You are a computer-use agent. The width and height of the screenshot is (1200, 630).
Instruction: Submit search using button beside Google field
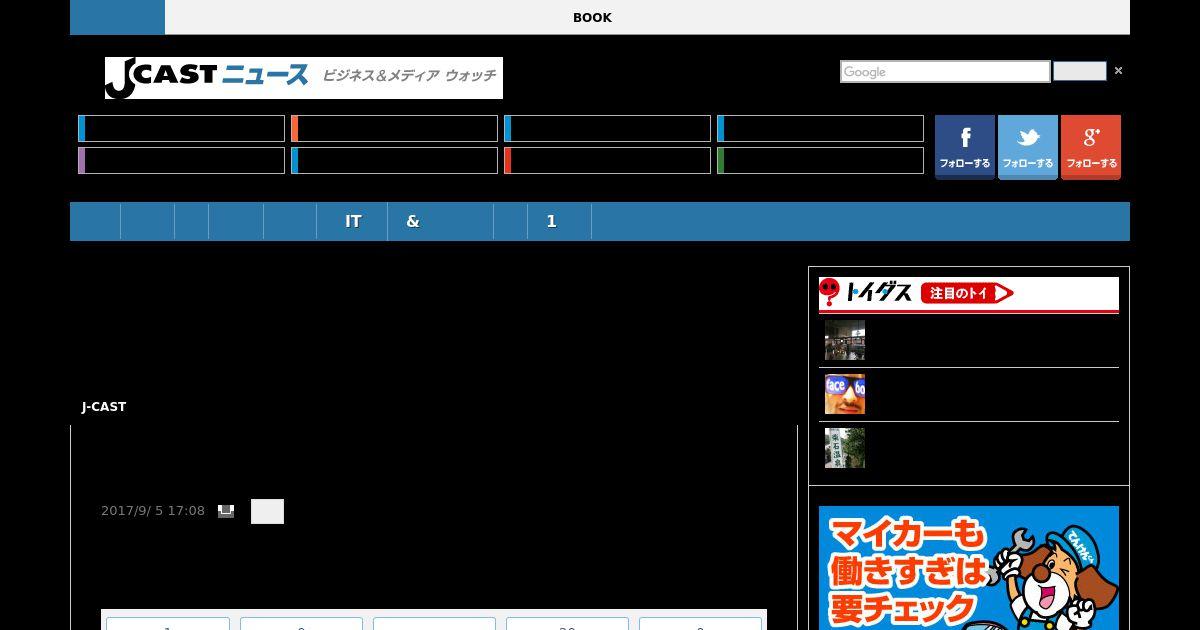[x=1080, y=71]
